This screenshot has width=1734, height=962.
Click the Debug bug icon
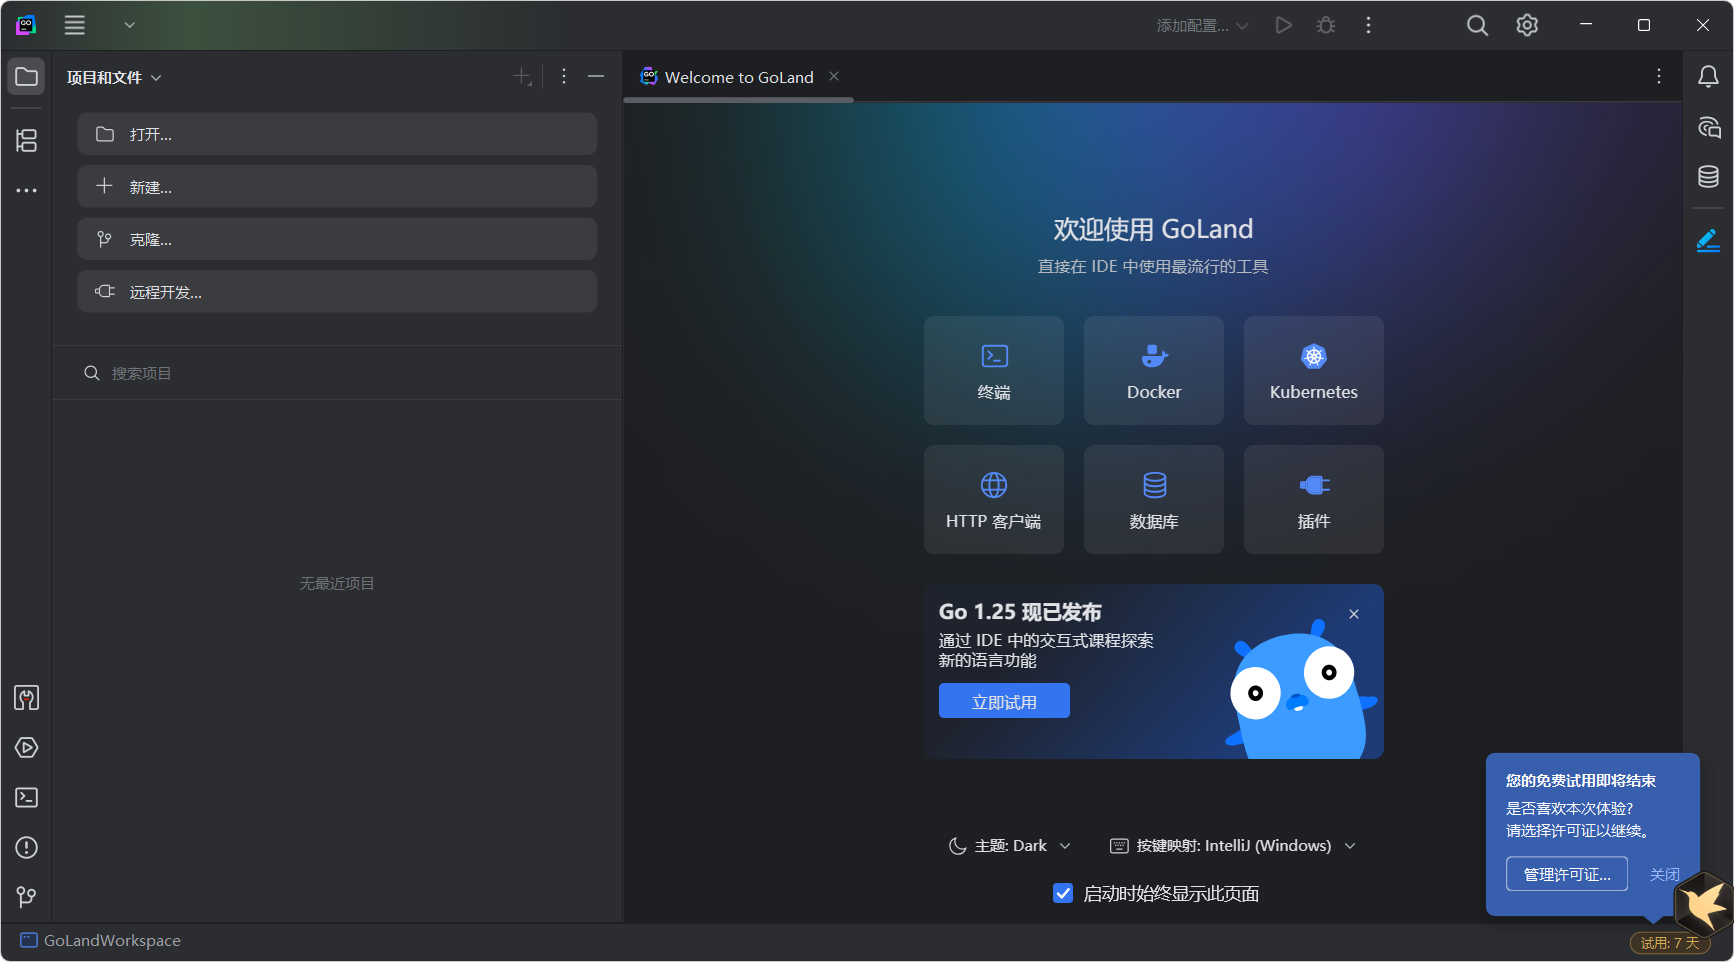(1326, 25)
